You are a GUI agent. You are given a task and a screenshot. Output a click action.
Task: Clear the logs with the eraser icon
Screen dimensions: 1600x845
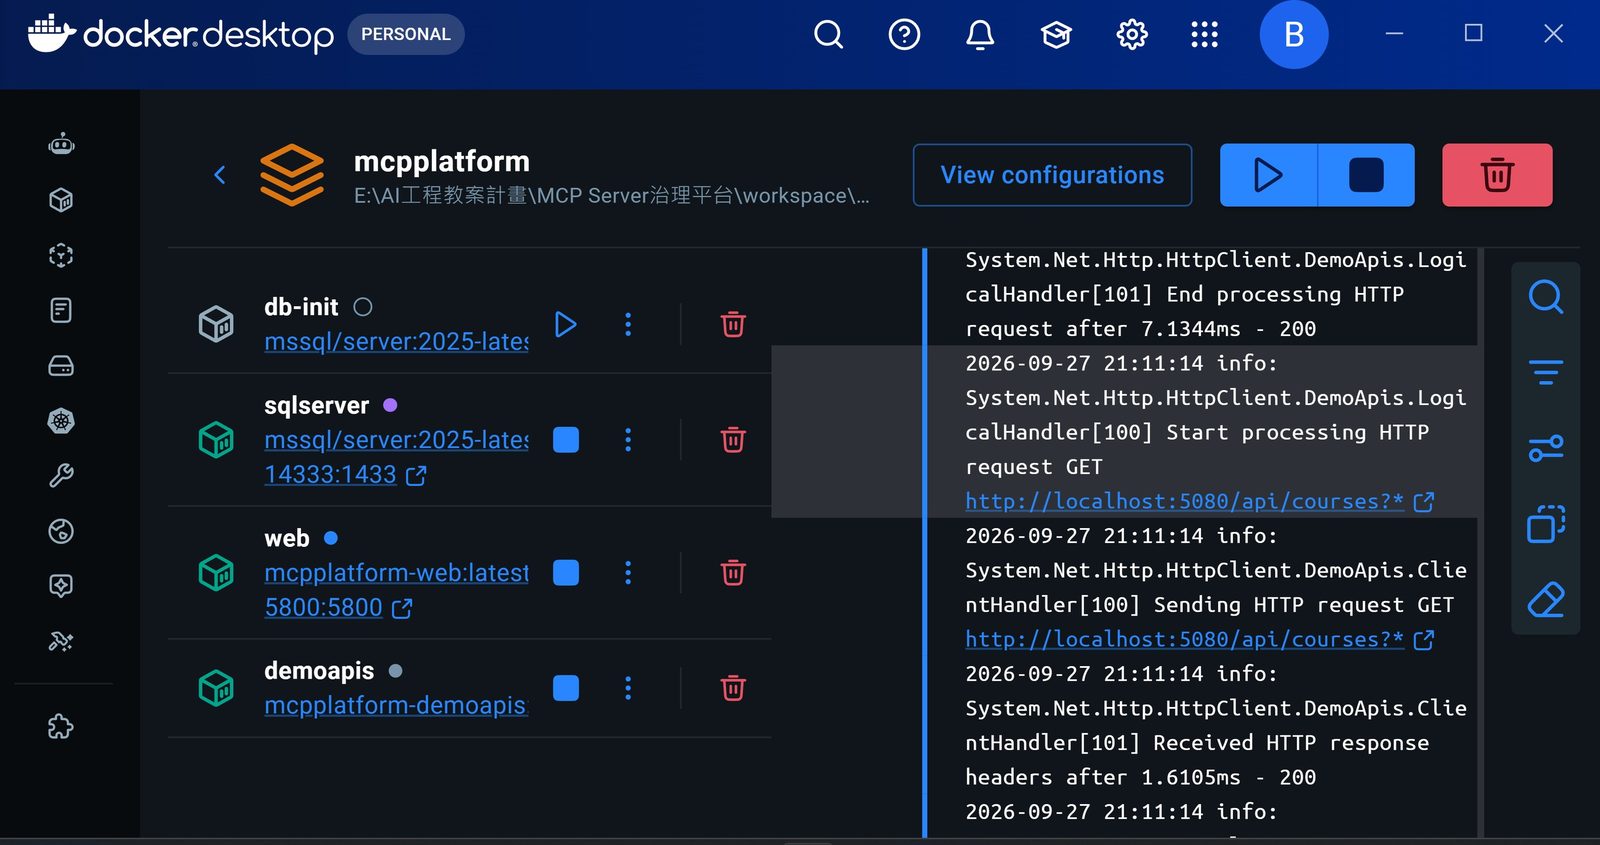point(1546,600)
